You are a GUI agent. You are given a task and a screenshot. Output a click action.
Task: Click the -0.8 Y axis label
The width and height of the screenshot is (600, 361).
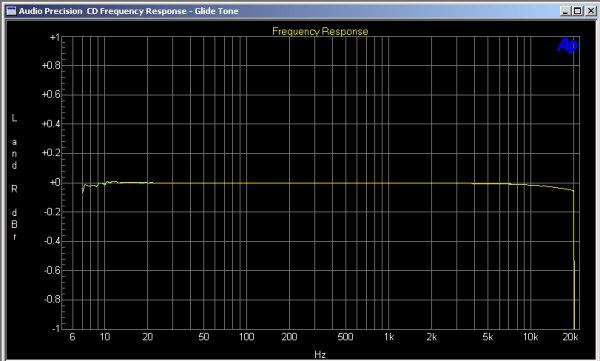(52, 299)
